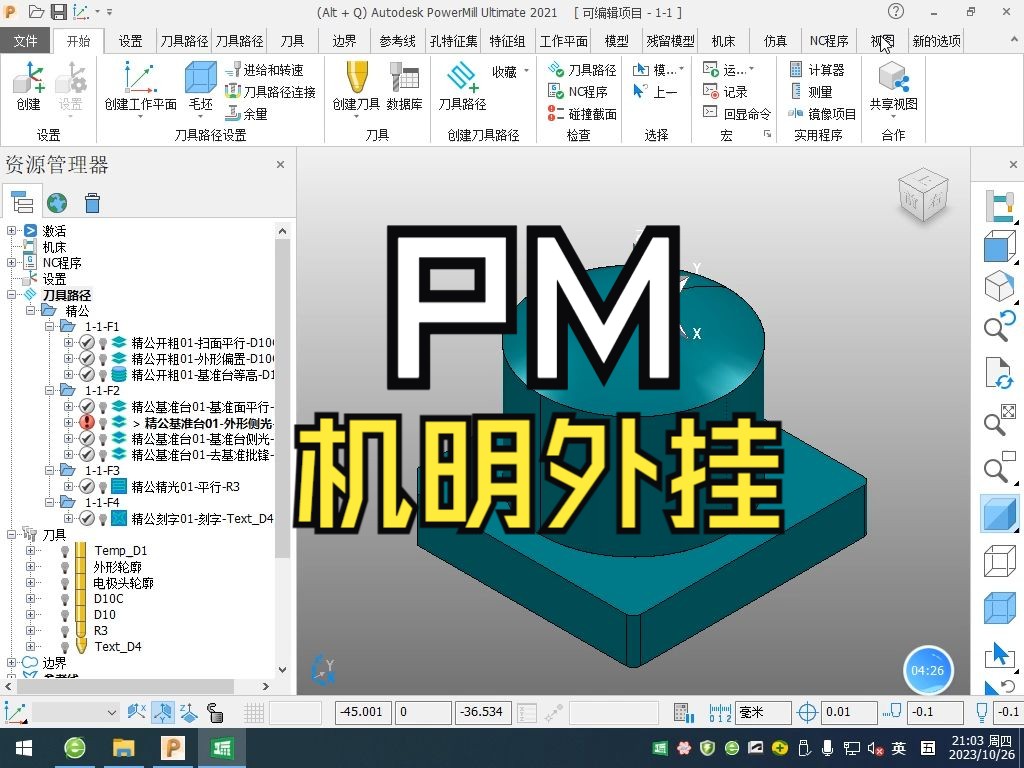This screenshot has height=768, width=1024.
Task: Collapse the 1-1-F1 folder
Action: pos(50,326)
